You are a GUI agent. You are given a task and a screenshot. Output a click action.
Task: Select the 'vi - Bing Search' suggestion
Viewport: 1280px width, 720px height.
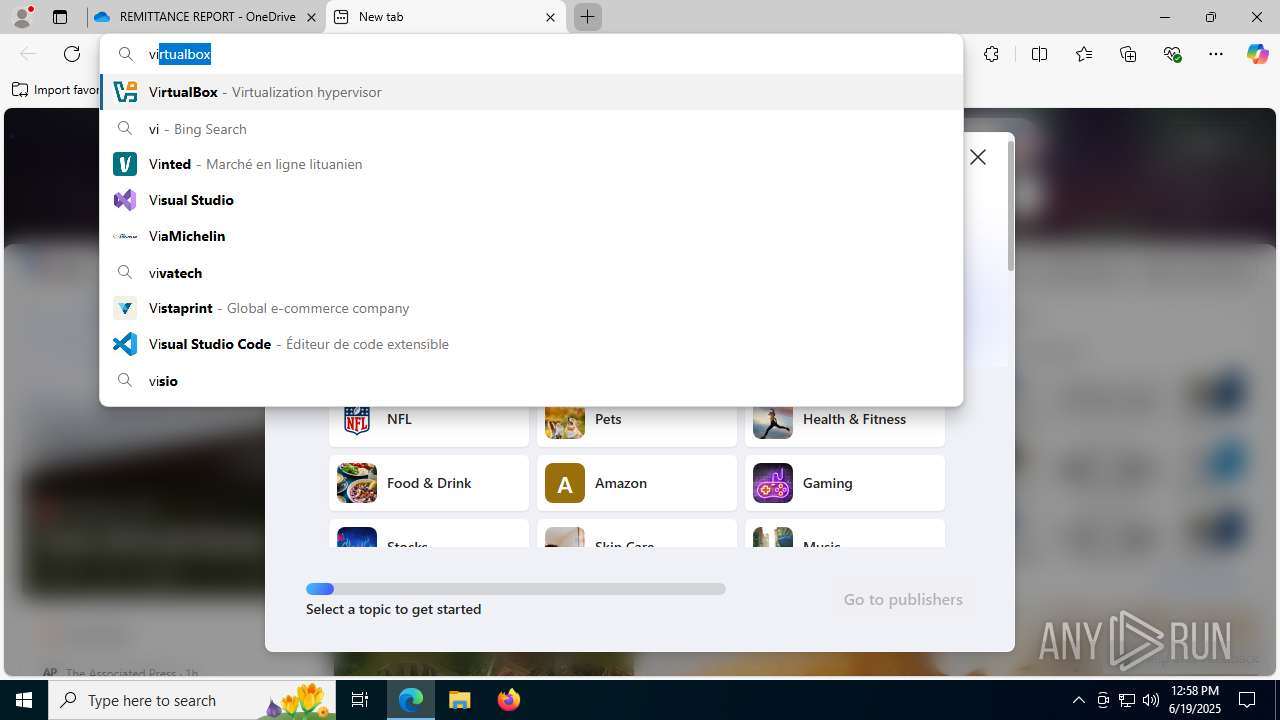coord(532,129)
